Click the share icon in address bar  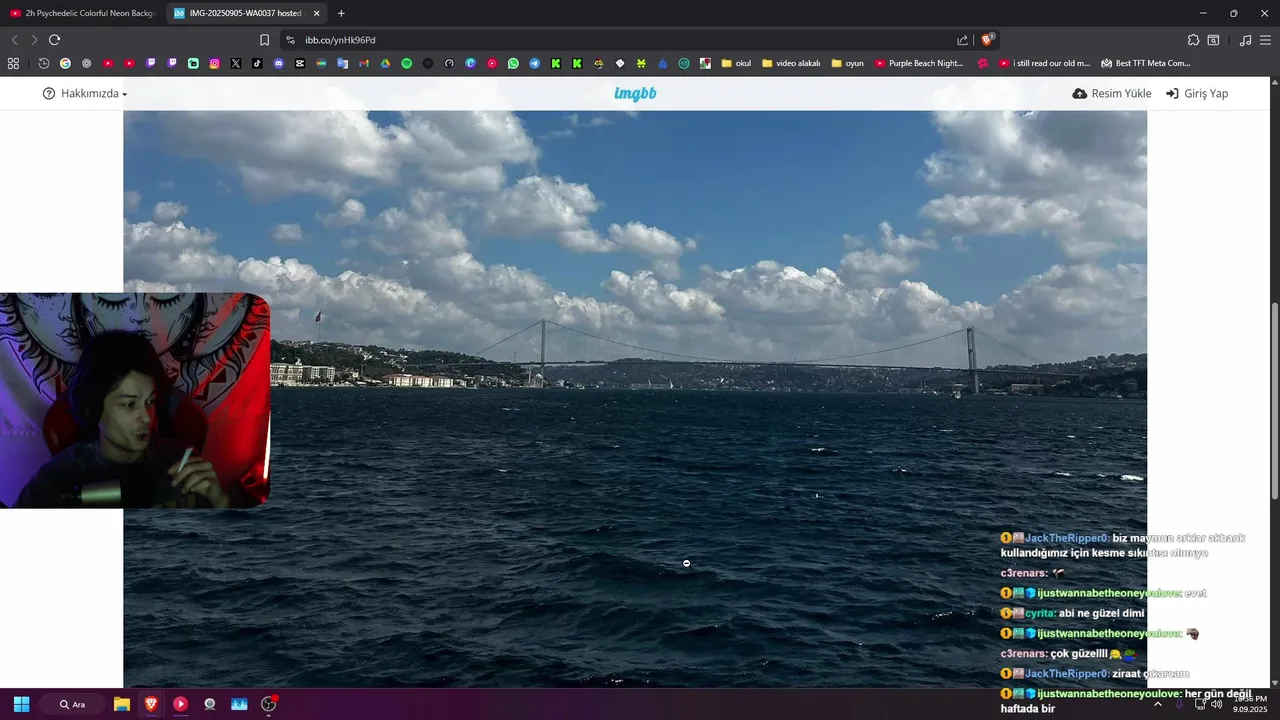tap(962, 40)
